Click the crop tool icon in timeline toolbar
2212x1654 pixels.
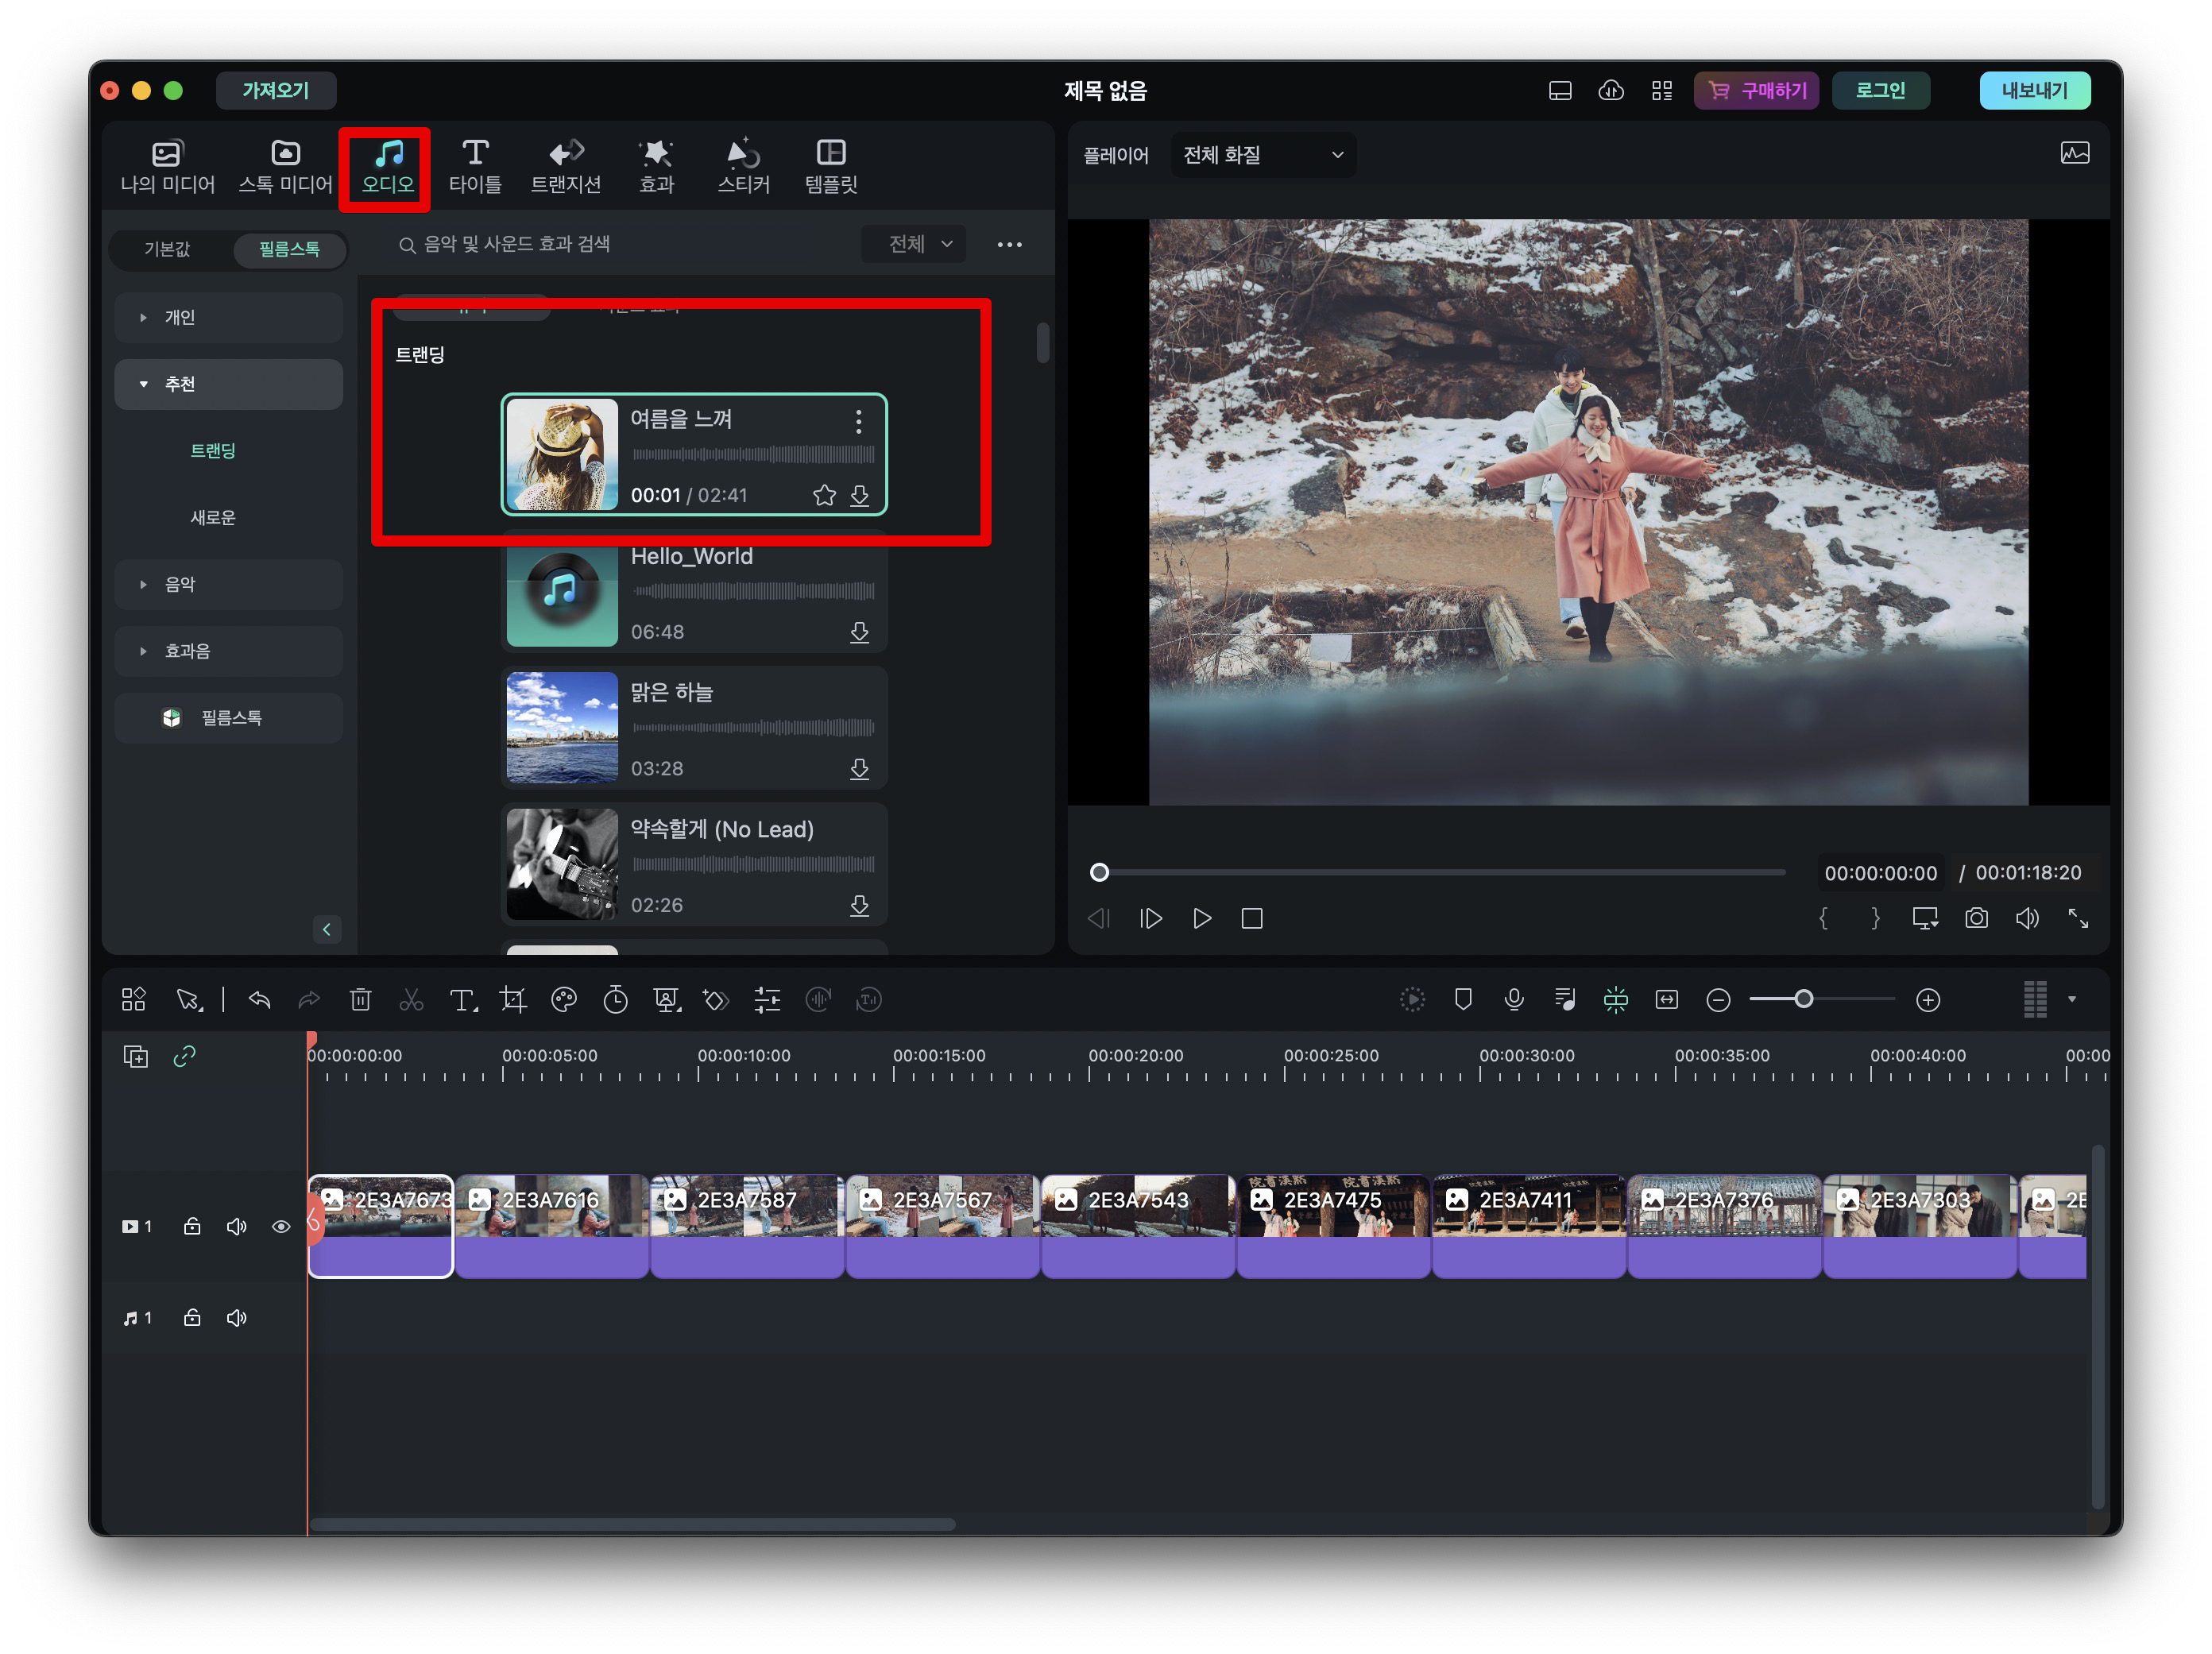tap(513, 999)
